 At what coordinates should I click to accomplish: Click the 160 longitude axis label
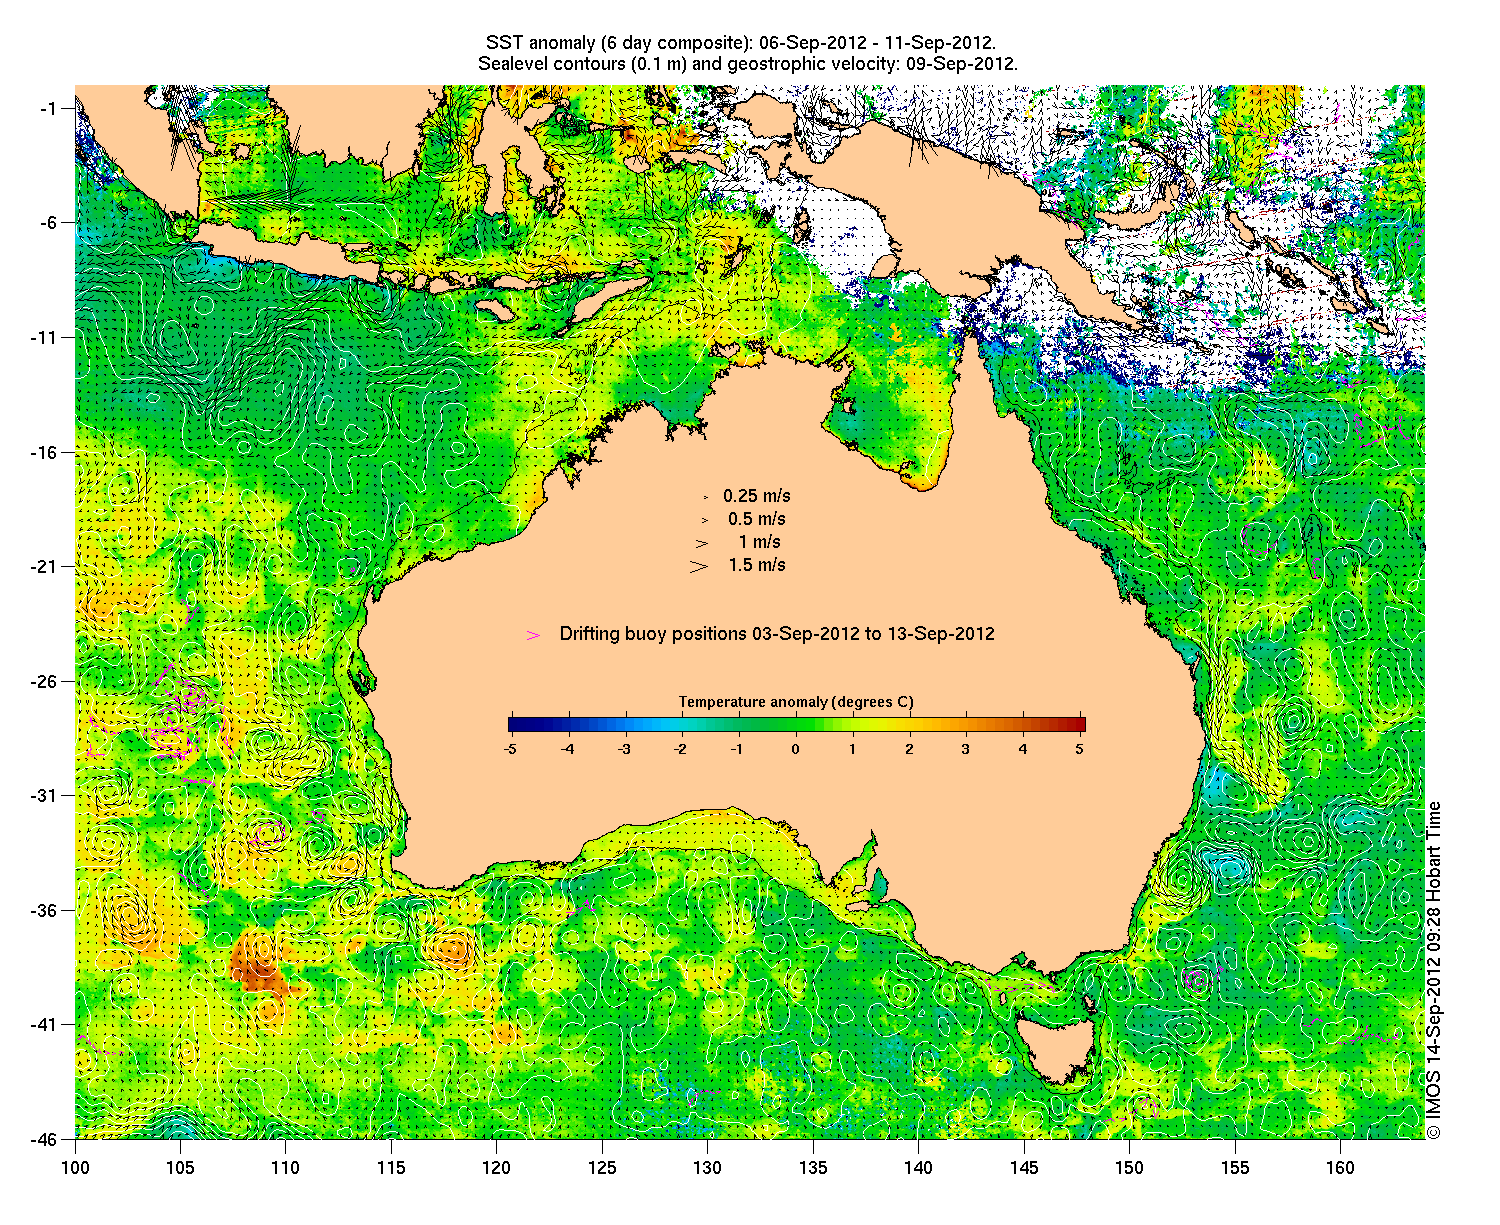click(x=1340, y=1168)
